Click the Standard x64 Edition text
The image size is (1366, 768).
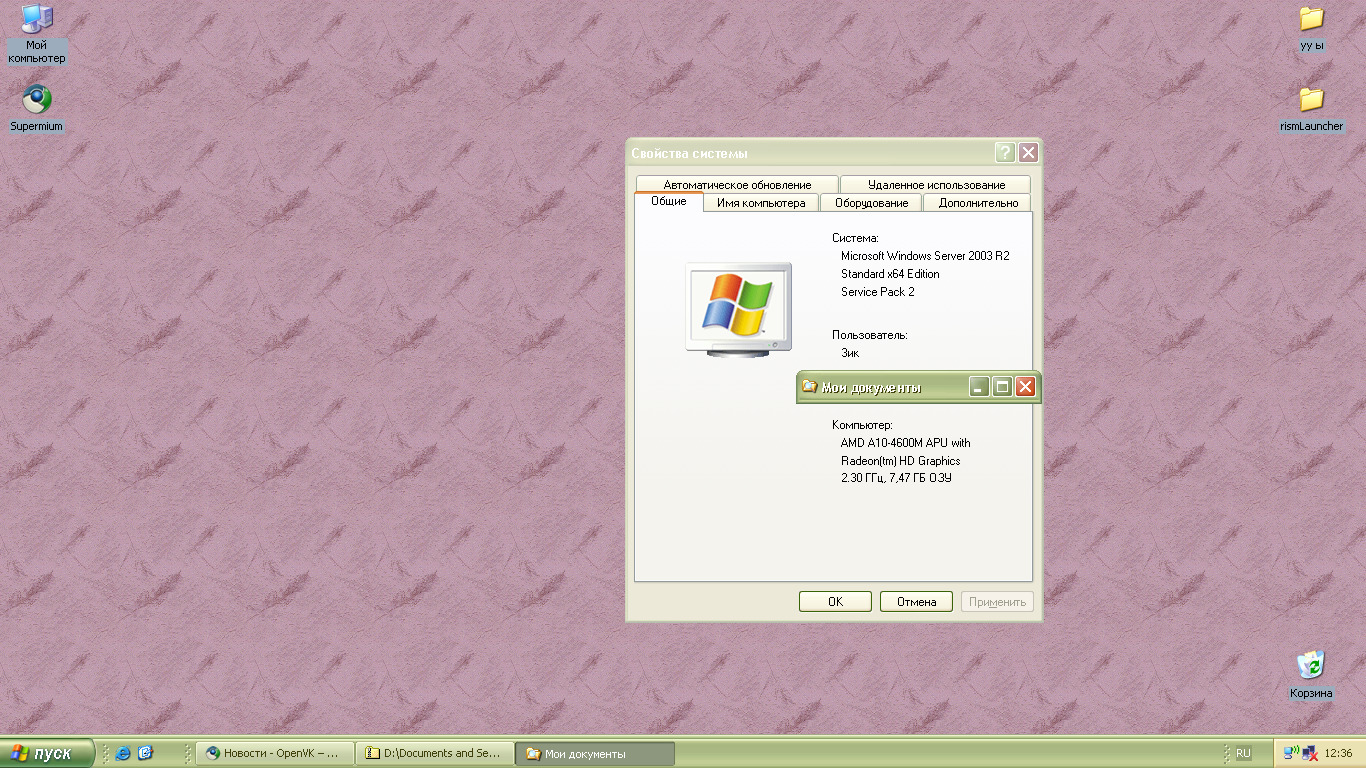click(x=890, y=274)
